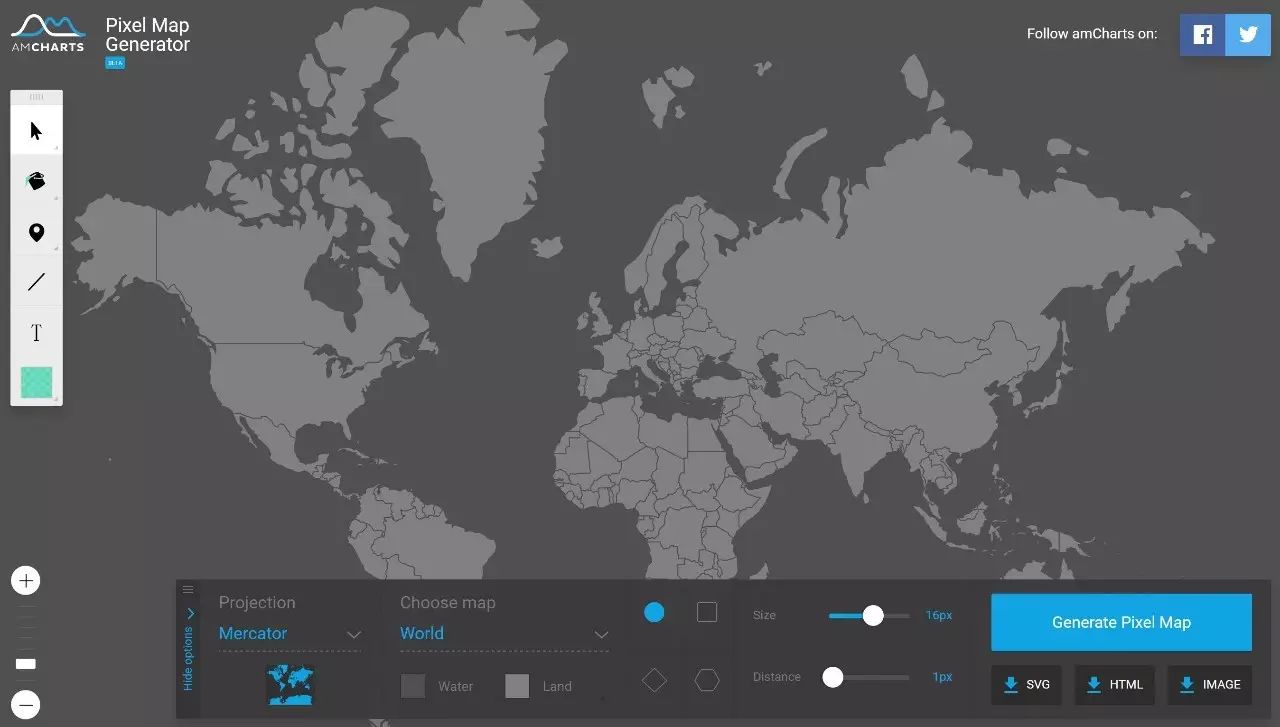
Task: Click the amCharts logo
Action: tap(48, 33)
